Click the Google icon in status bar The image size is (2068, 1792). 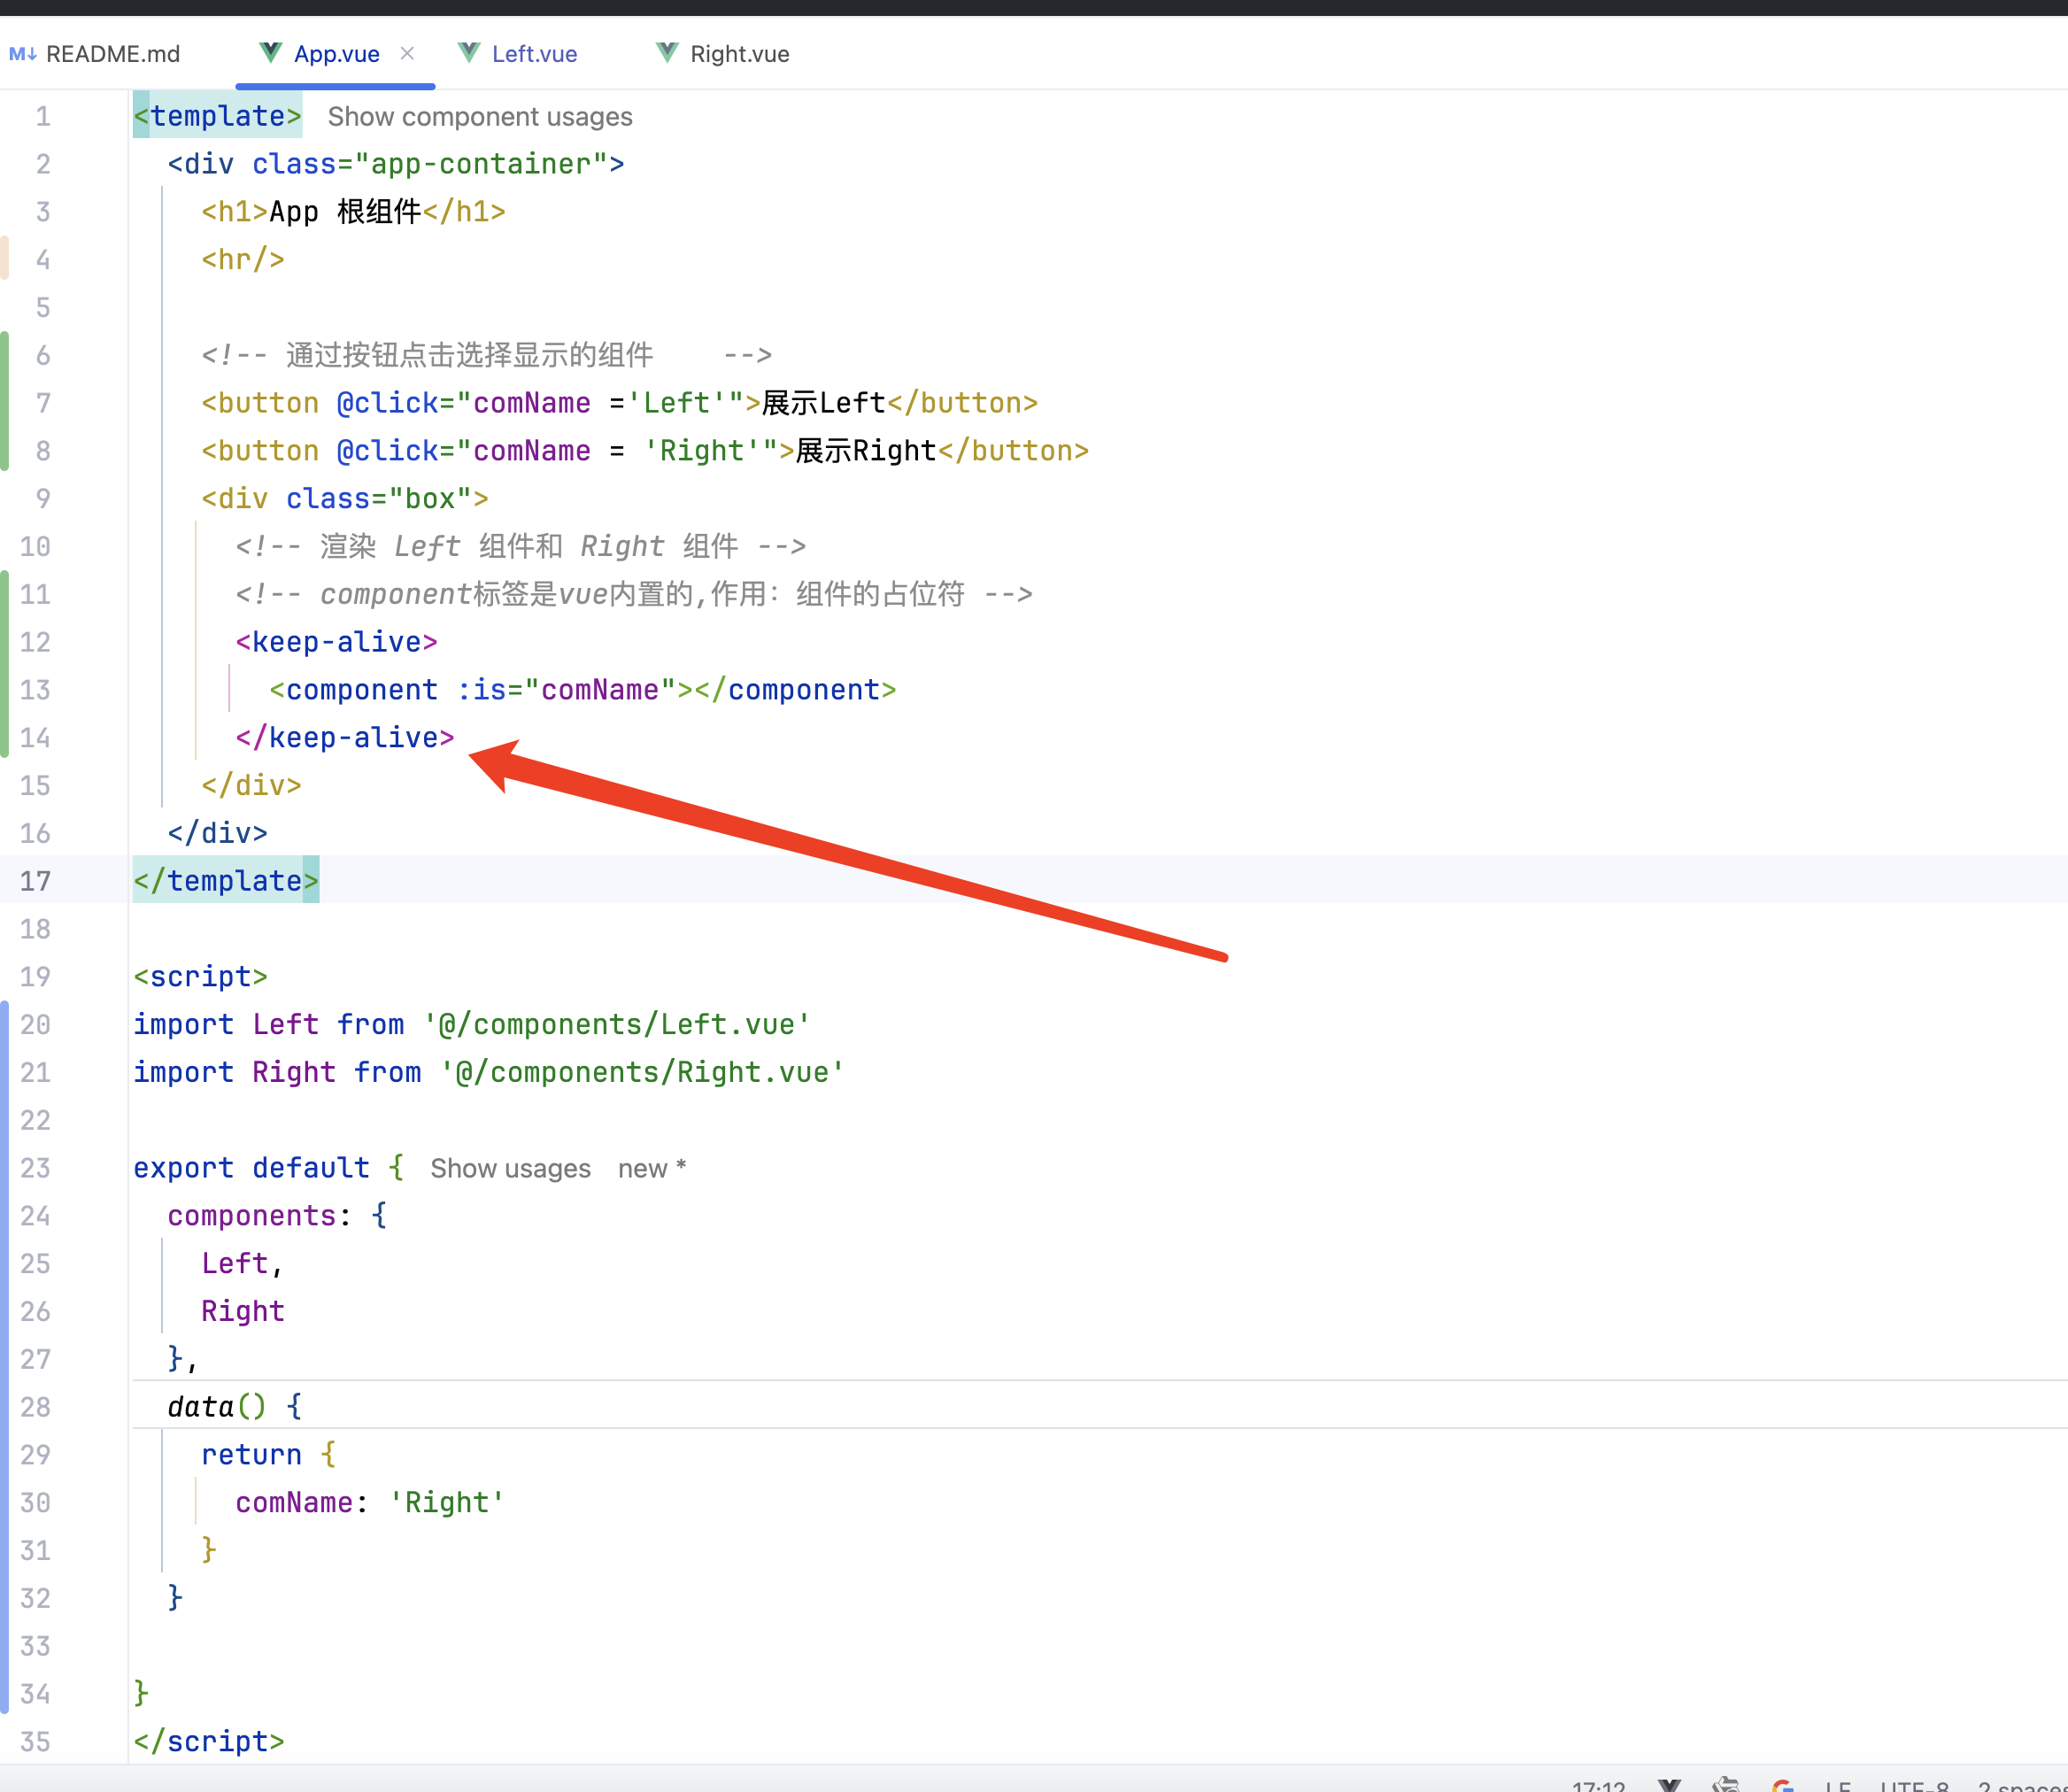1782,1785
